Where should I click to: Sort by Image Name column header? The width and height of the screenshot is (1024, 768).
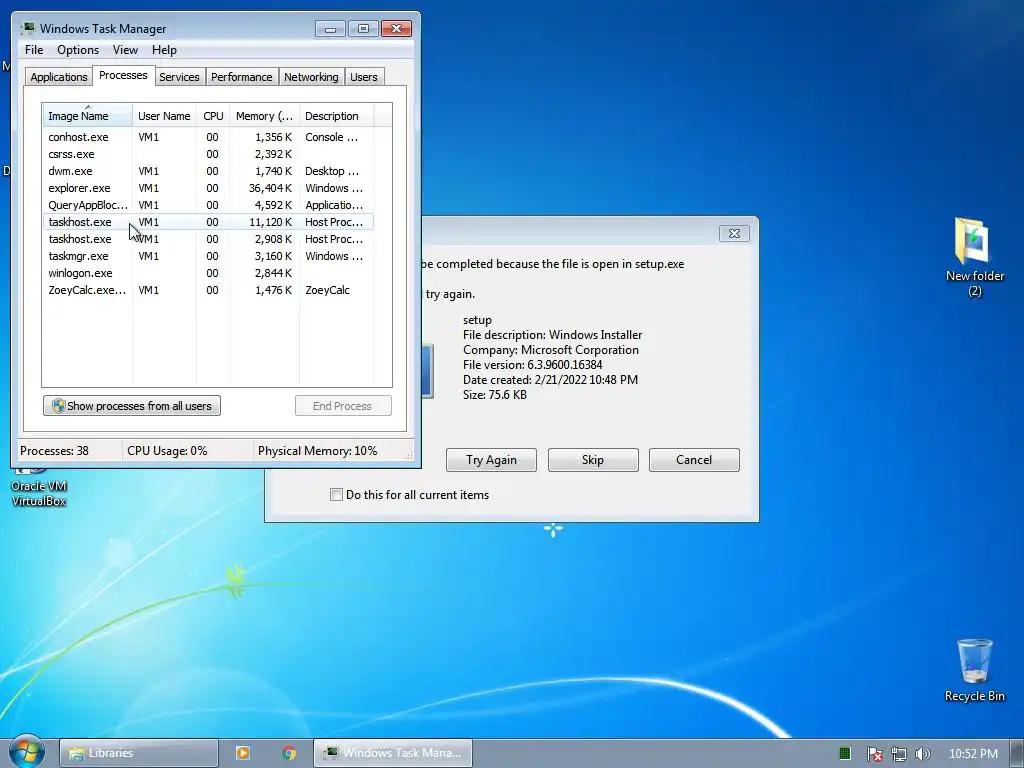pyautogui.click(x=88, y=116)
